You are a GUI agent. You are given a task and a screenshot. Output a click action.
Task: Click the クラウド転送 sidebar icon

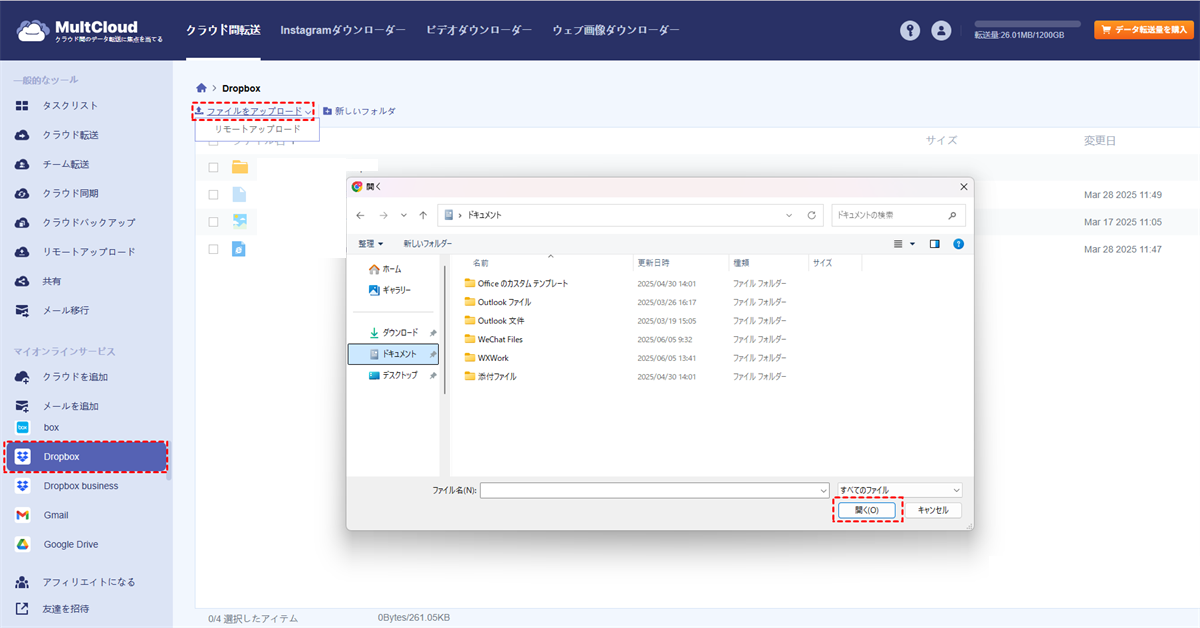[x=22, y=135]
